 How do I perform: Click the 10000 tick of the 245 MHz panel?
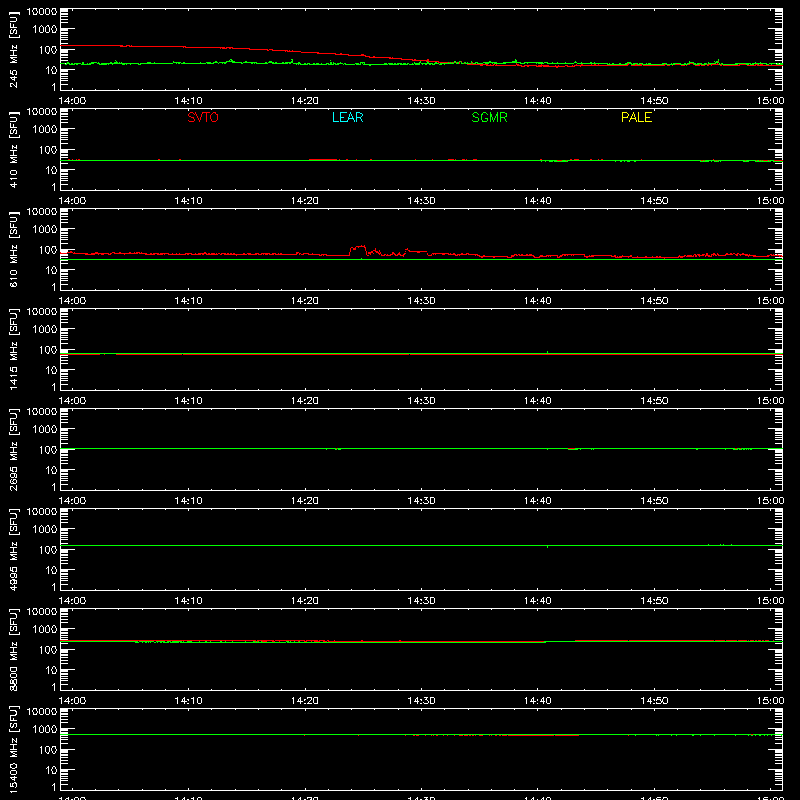(x=42, y=12)
